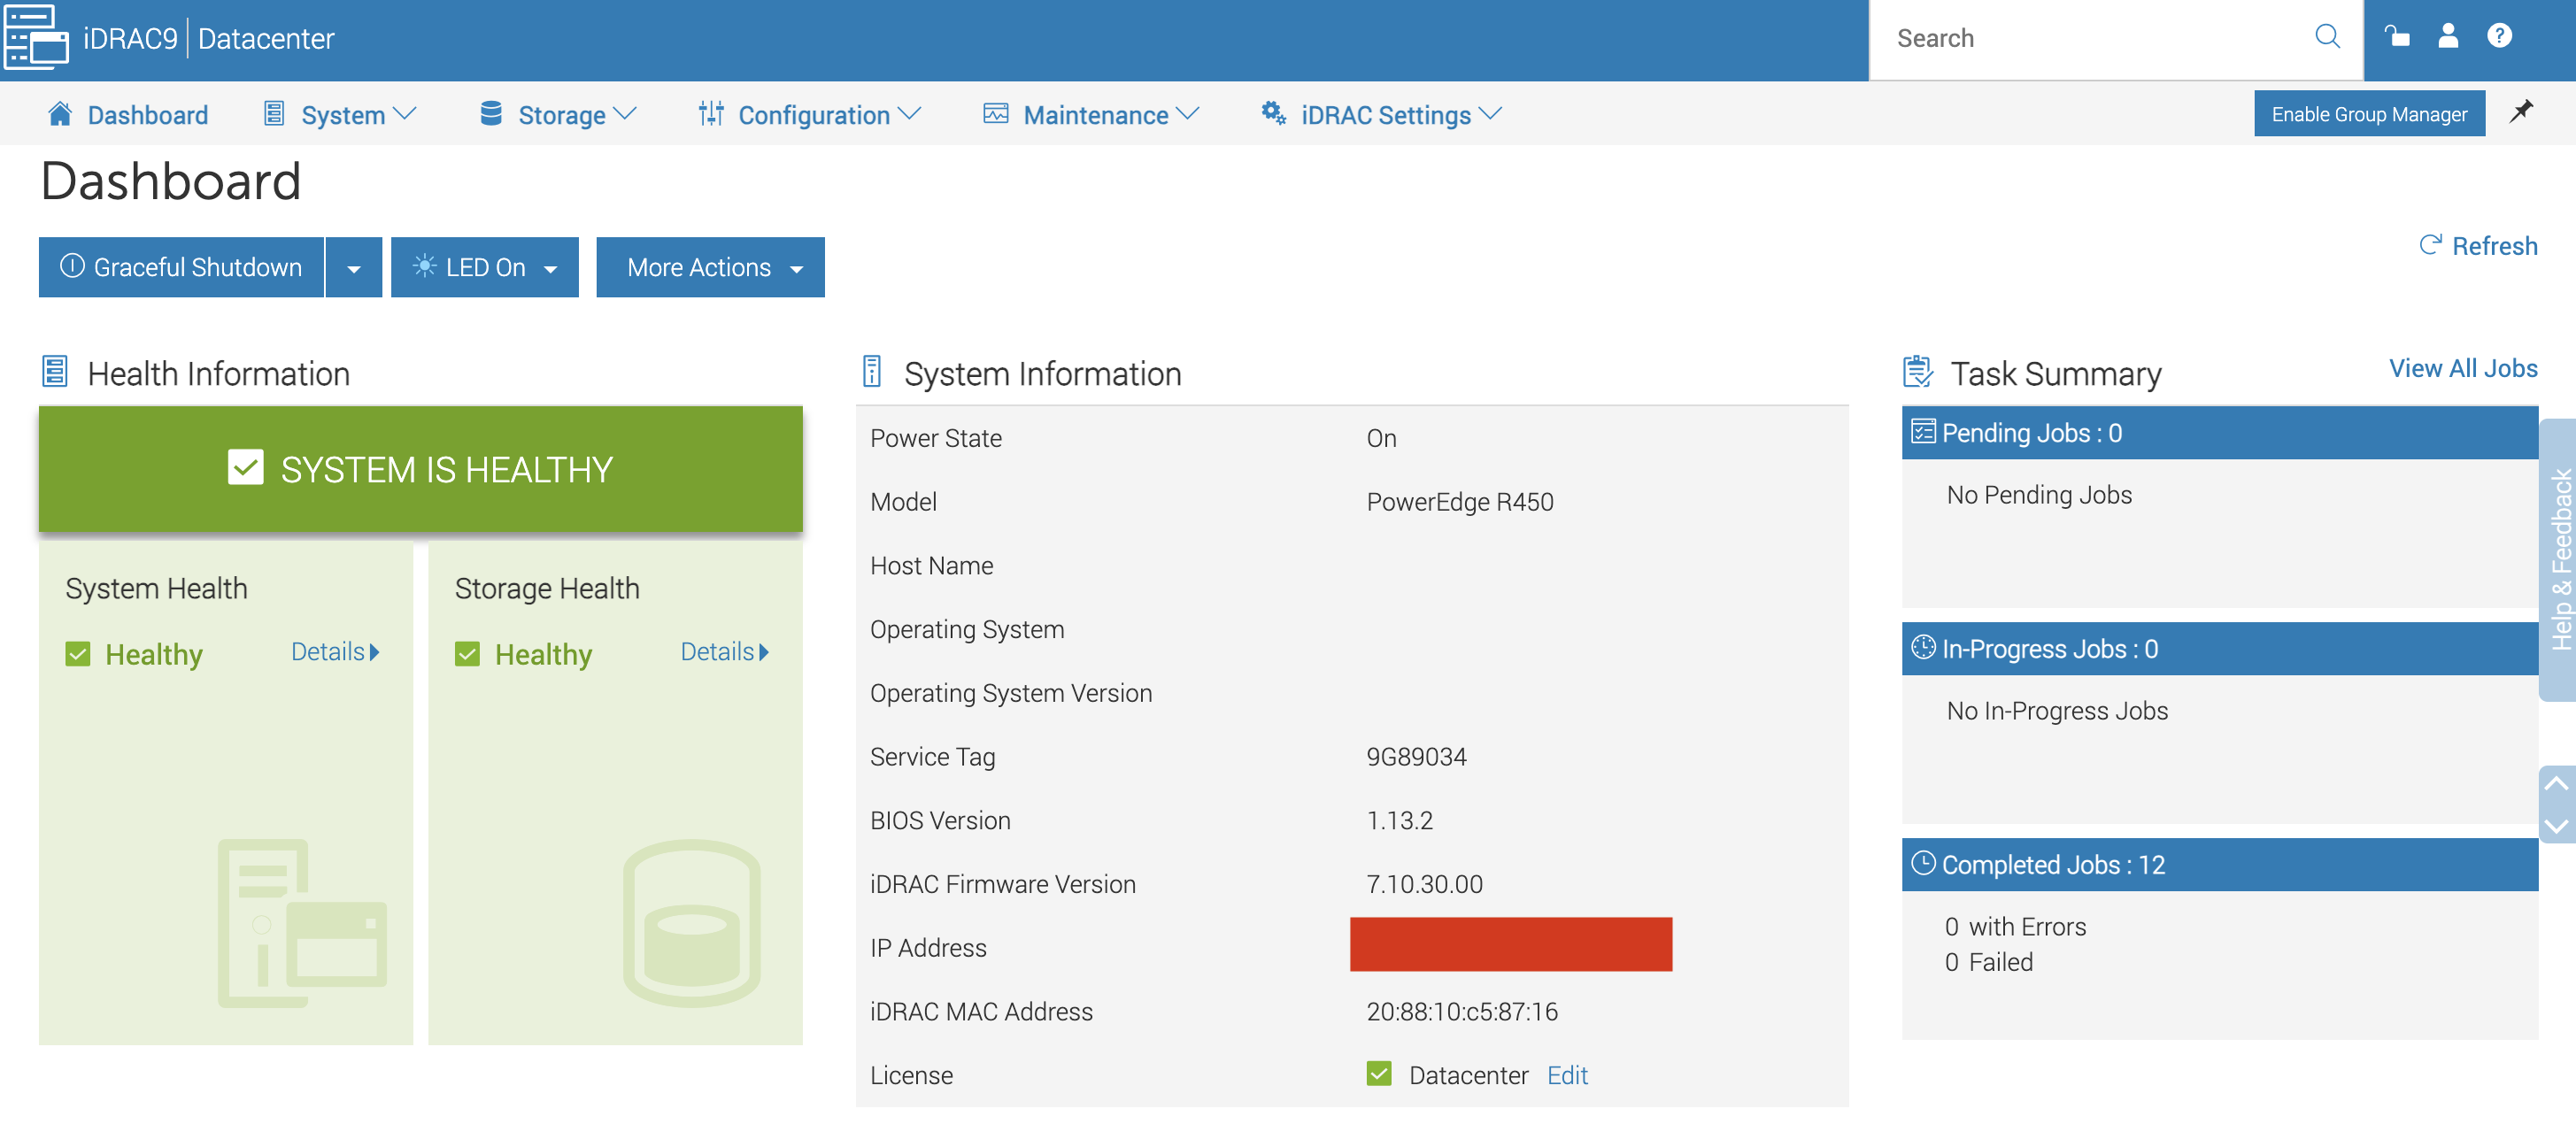This screenshot has height=1147, width=2576.
Task: Click the SYSTEM IS HEALTHY banner
Action: (421, 468)
